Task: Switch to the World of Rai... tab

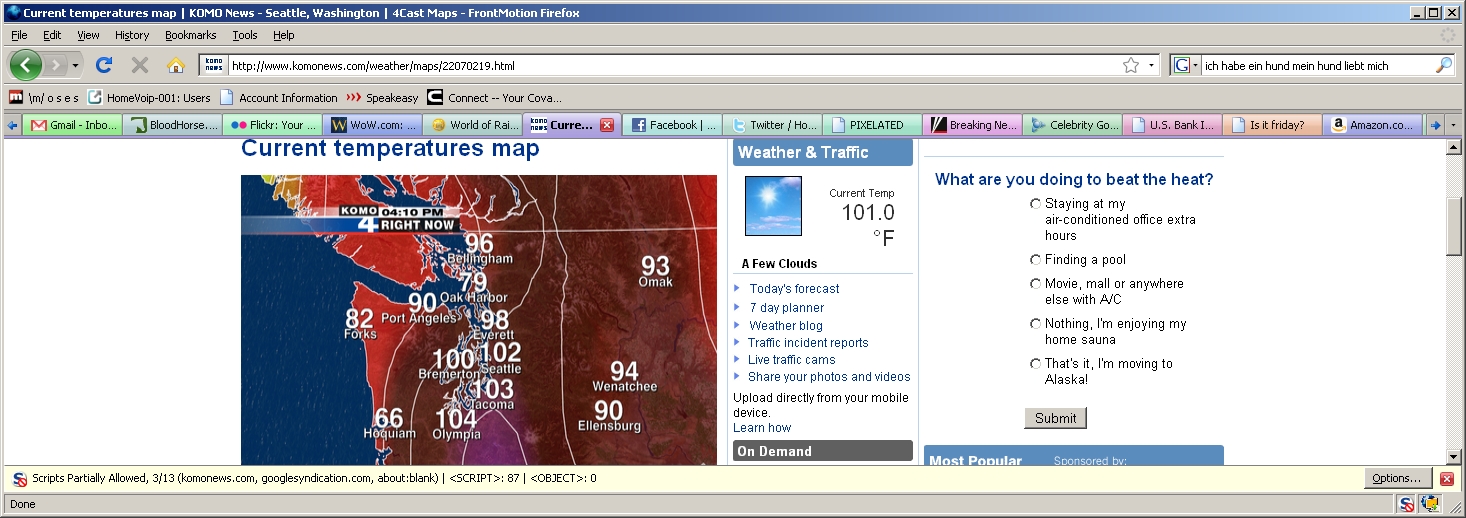Action: pos(473,125)
